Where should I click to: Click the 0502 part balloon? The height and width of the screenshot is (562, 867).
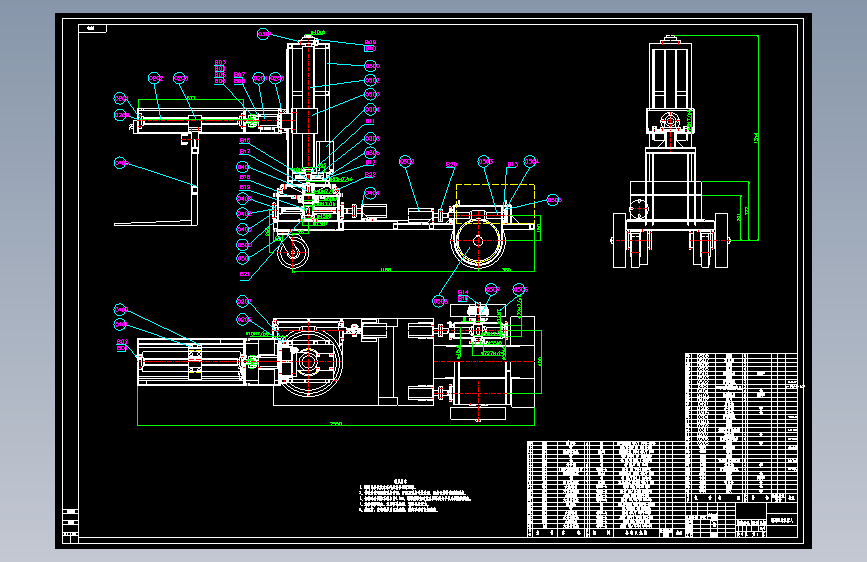coord(406,162)
